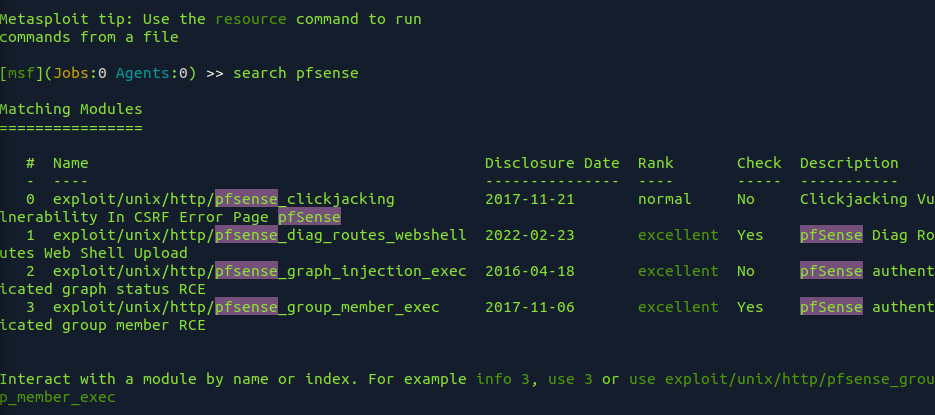935x415 pixels.
Task: Click 'p_member_exec' wrapped line at bottom
Action: tap(58, 397)
